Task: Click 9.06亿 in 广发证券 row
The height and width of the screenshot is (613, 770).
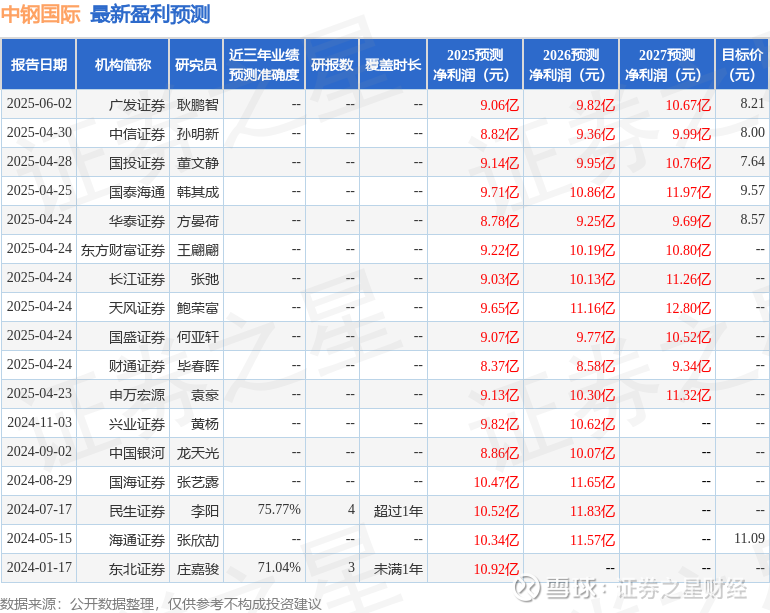Action: pyautogui.click(x=499, y=105)
